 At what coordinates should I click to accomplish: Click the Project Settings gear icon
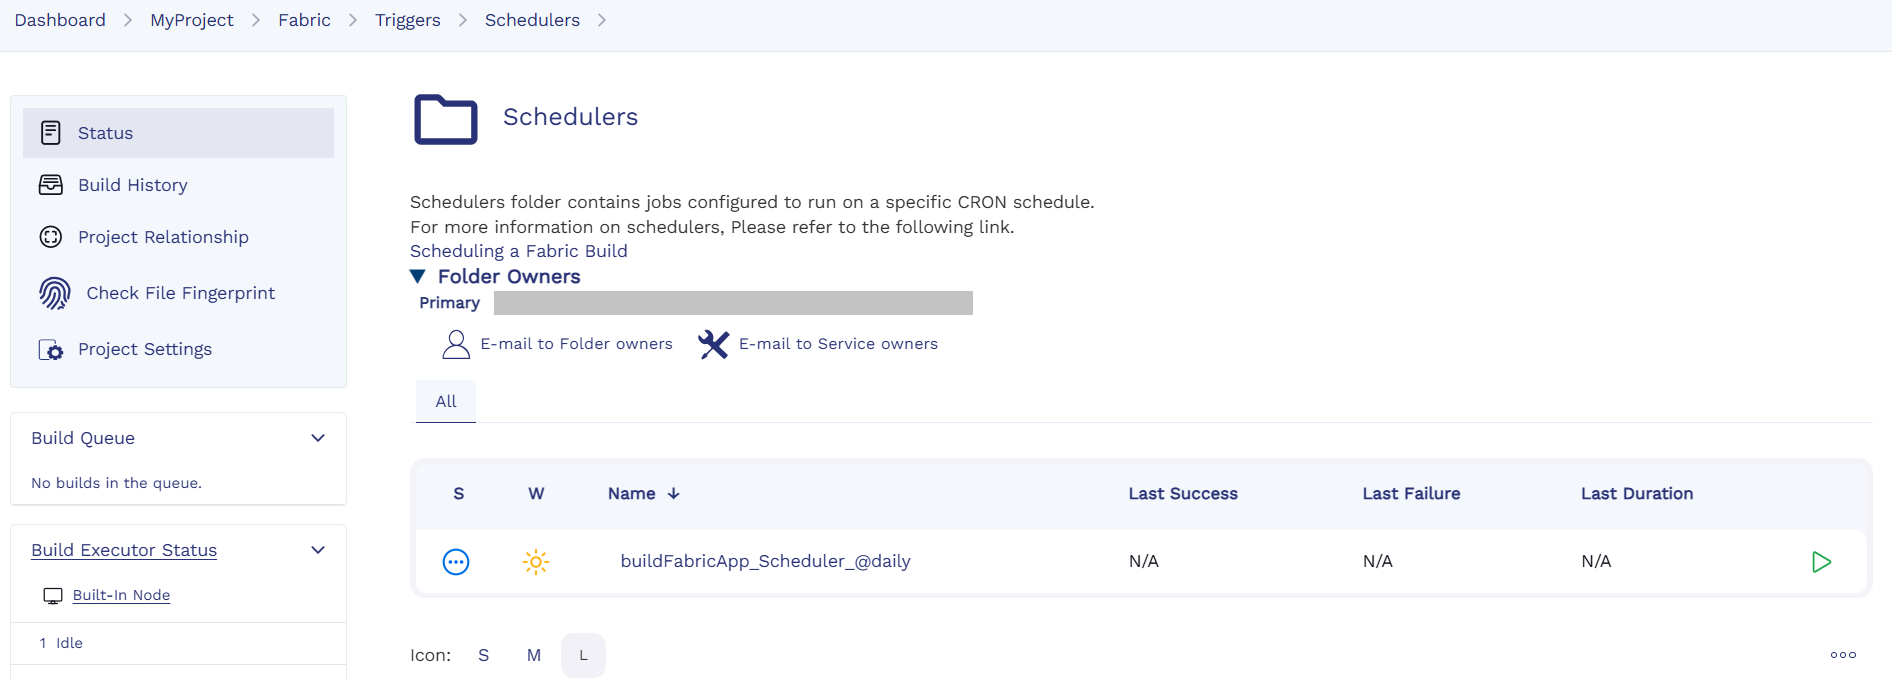coord(51,350)
